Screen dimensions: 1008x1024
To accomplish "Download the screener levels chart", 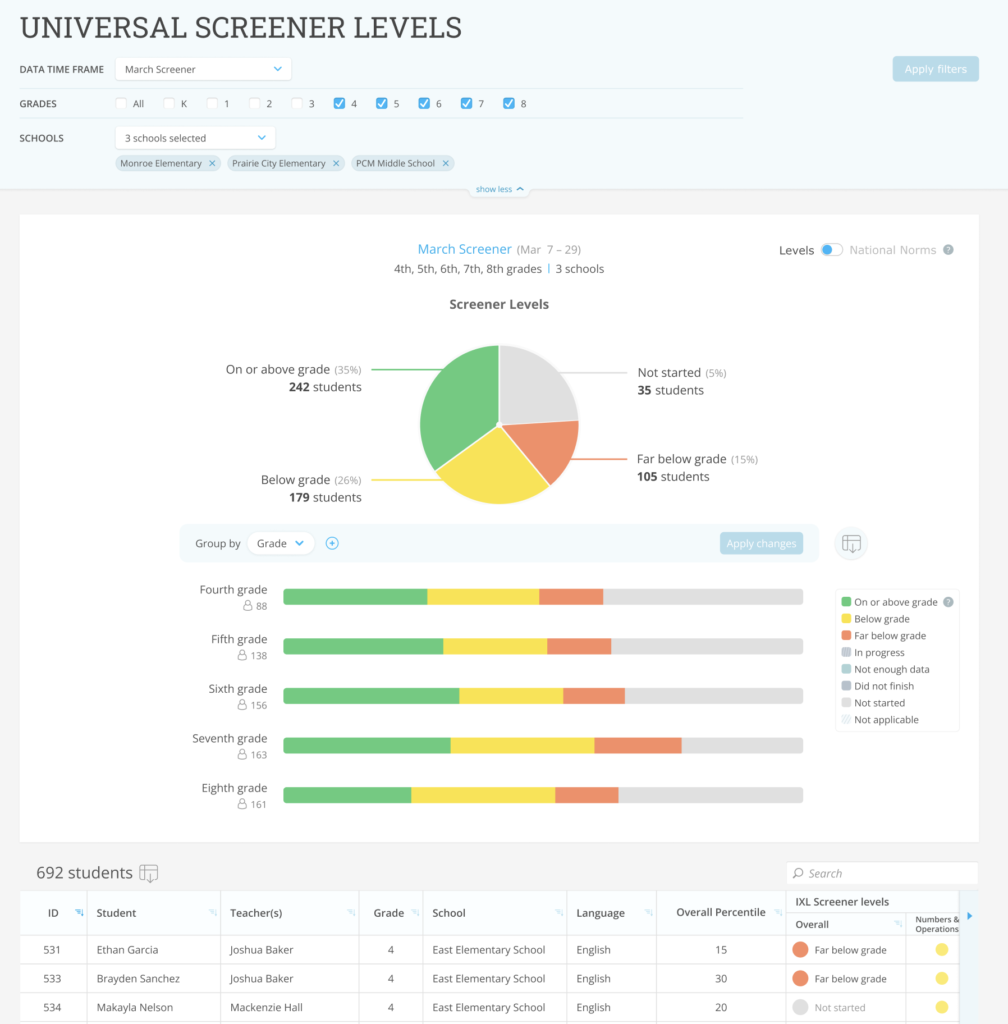I will [x=850, y=543].
